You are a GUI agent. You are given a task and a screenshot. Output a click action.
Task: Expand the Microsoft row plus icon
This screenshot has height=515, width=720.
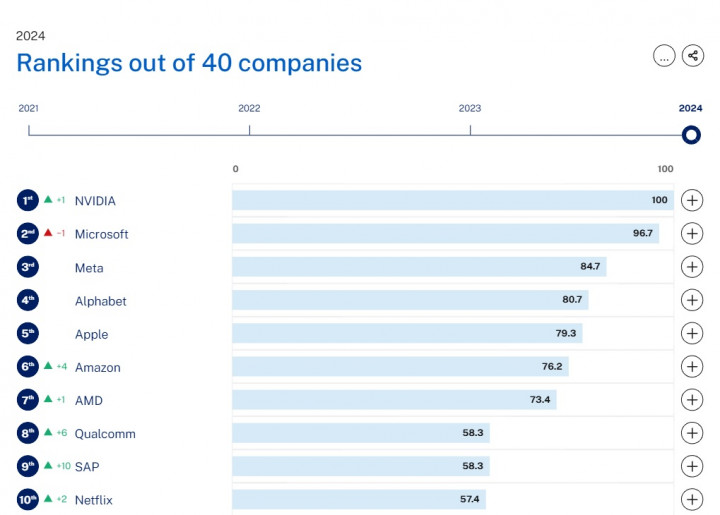click(x=691, y=234)
